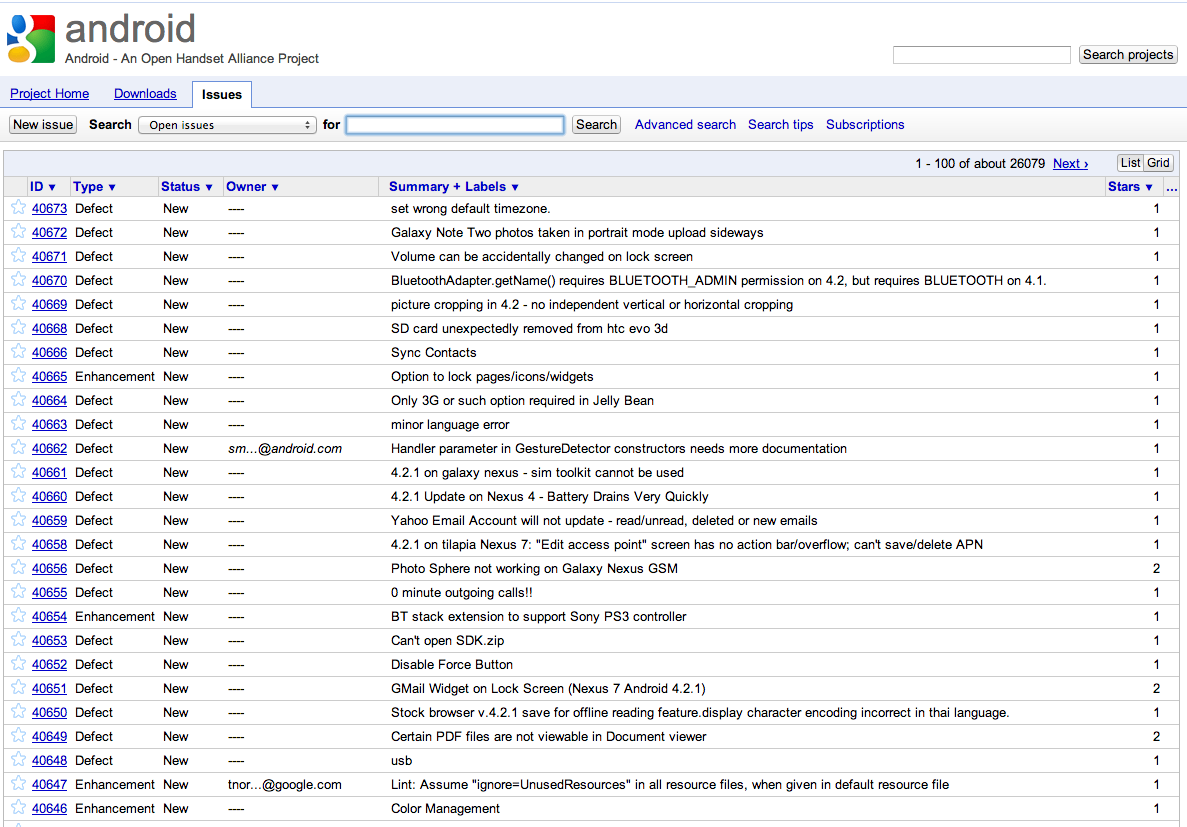Click the search query input field
The image size is (1187, 827).
(455, 124)
